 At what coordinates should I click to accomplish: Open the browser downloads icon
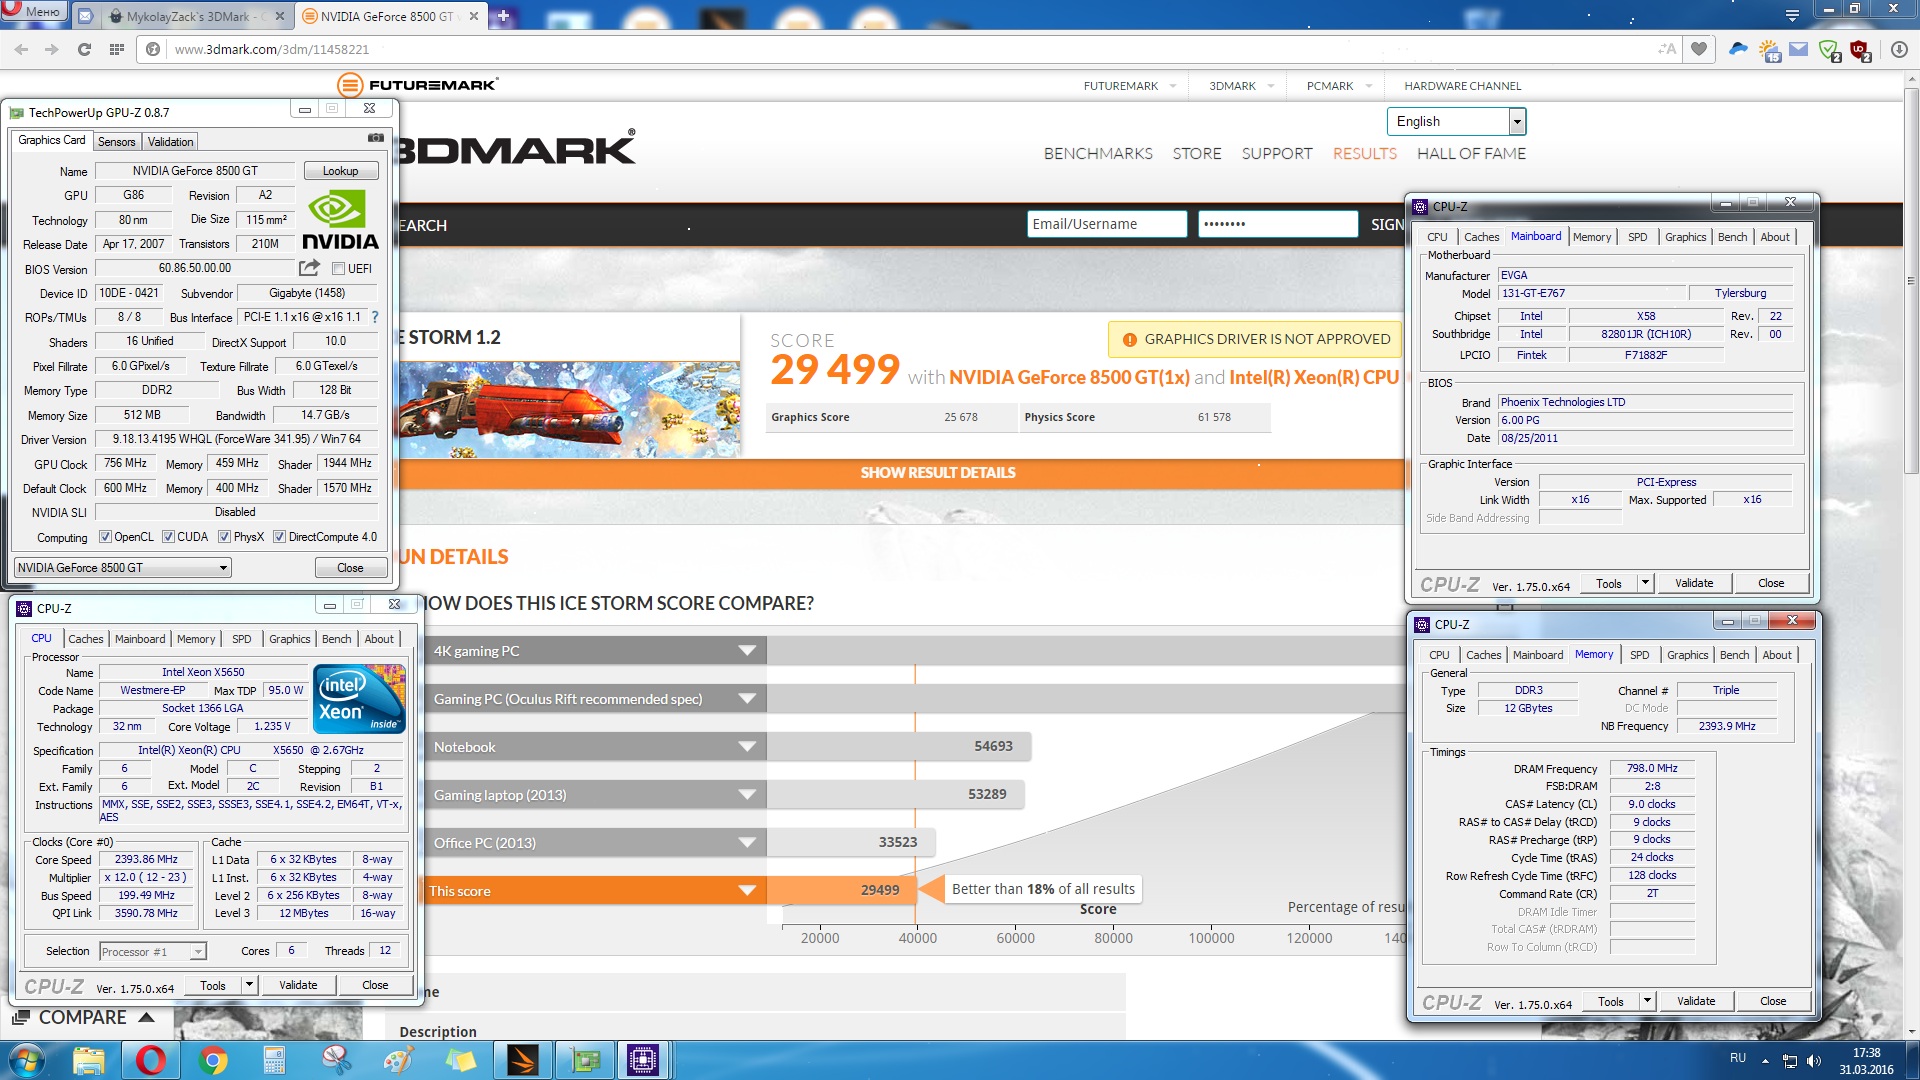pyautogui.click(x=1899, y=49)
